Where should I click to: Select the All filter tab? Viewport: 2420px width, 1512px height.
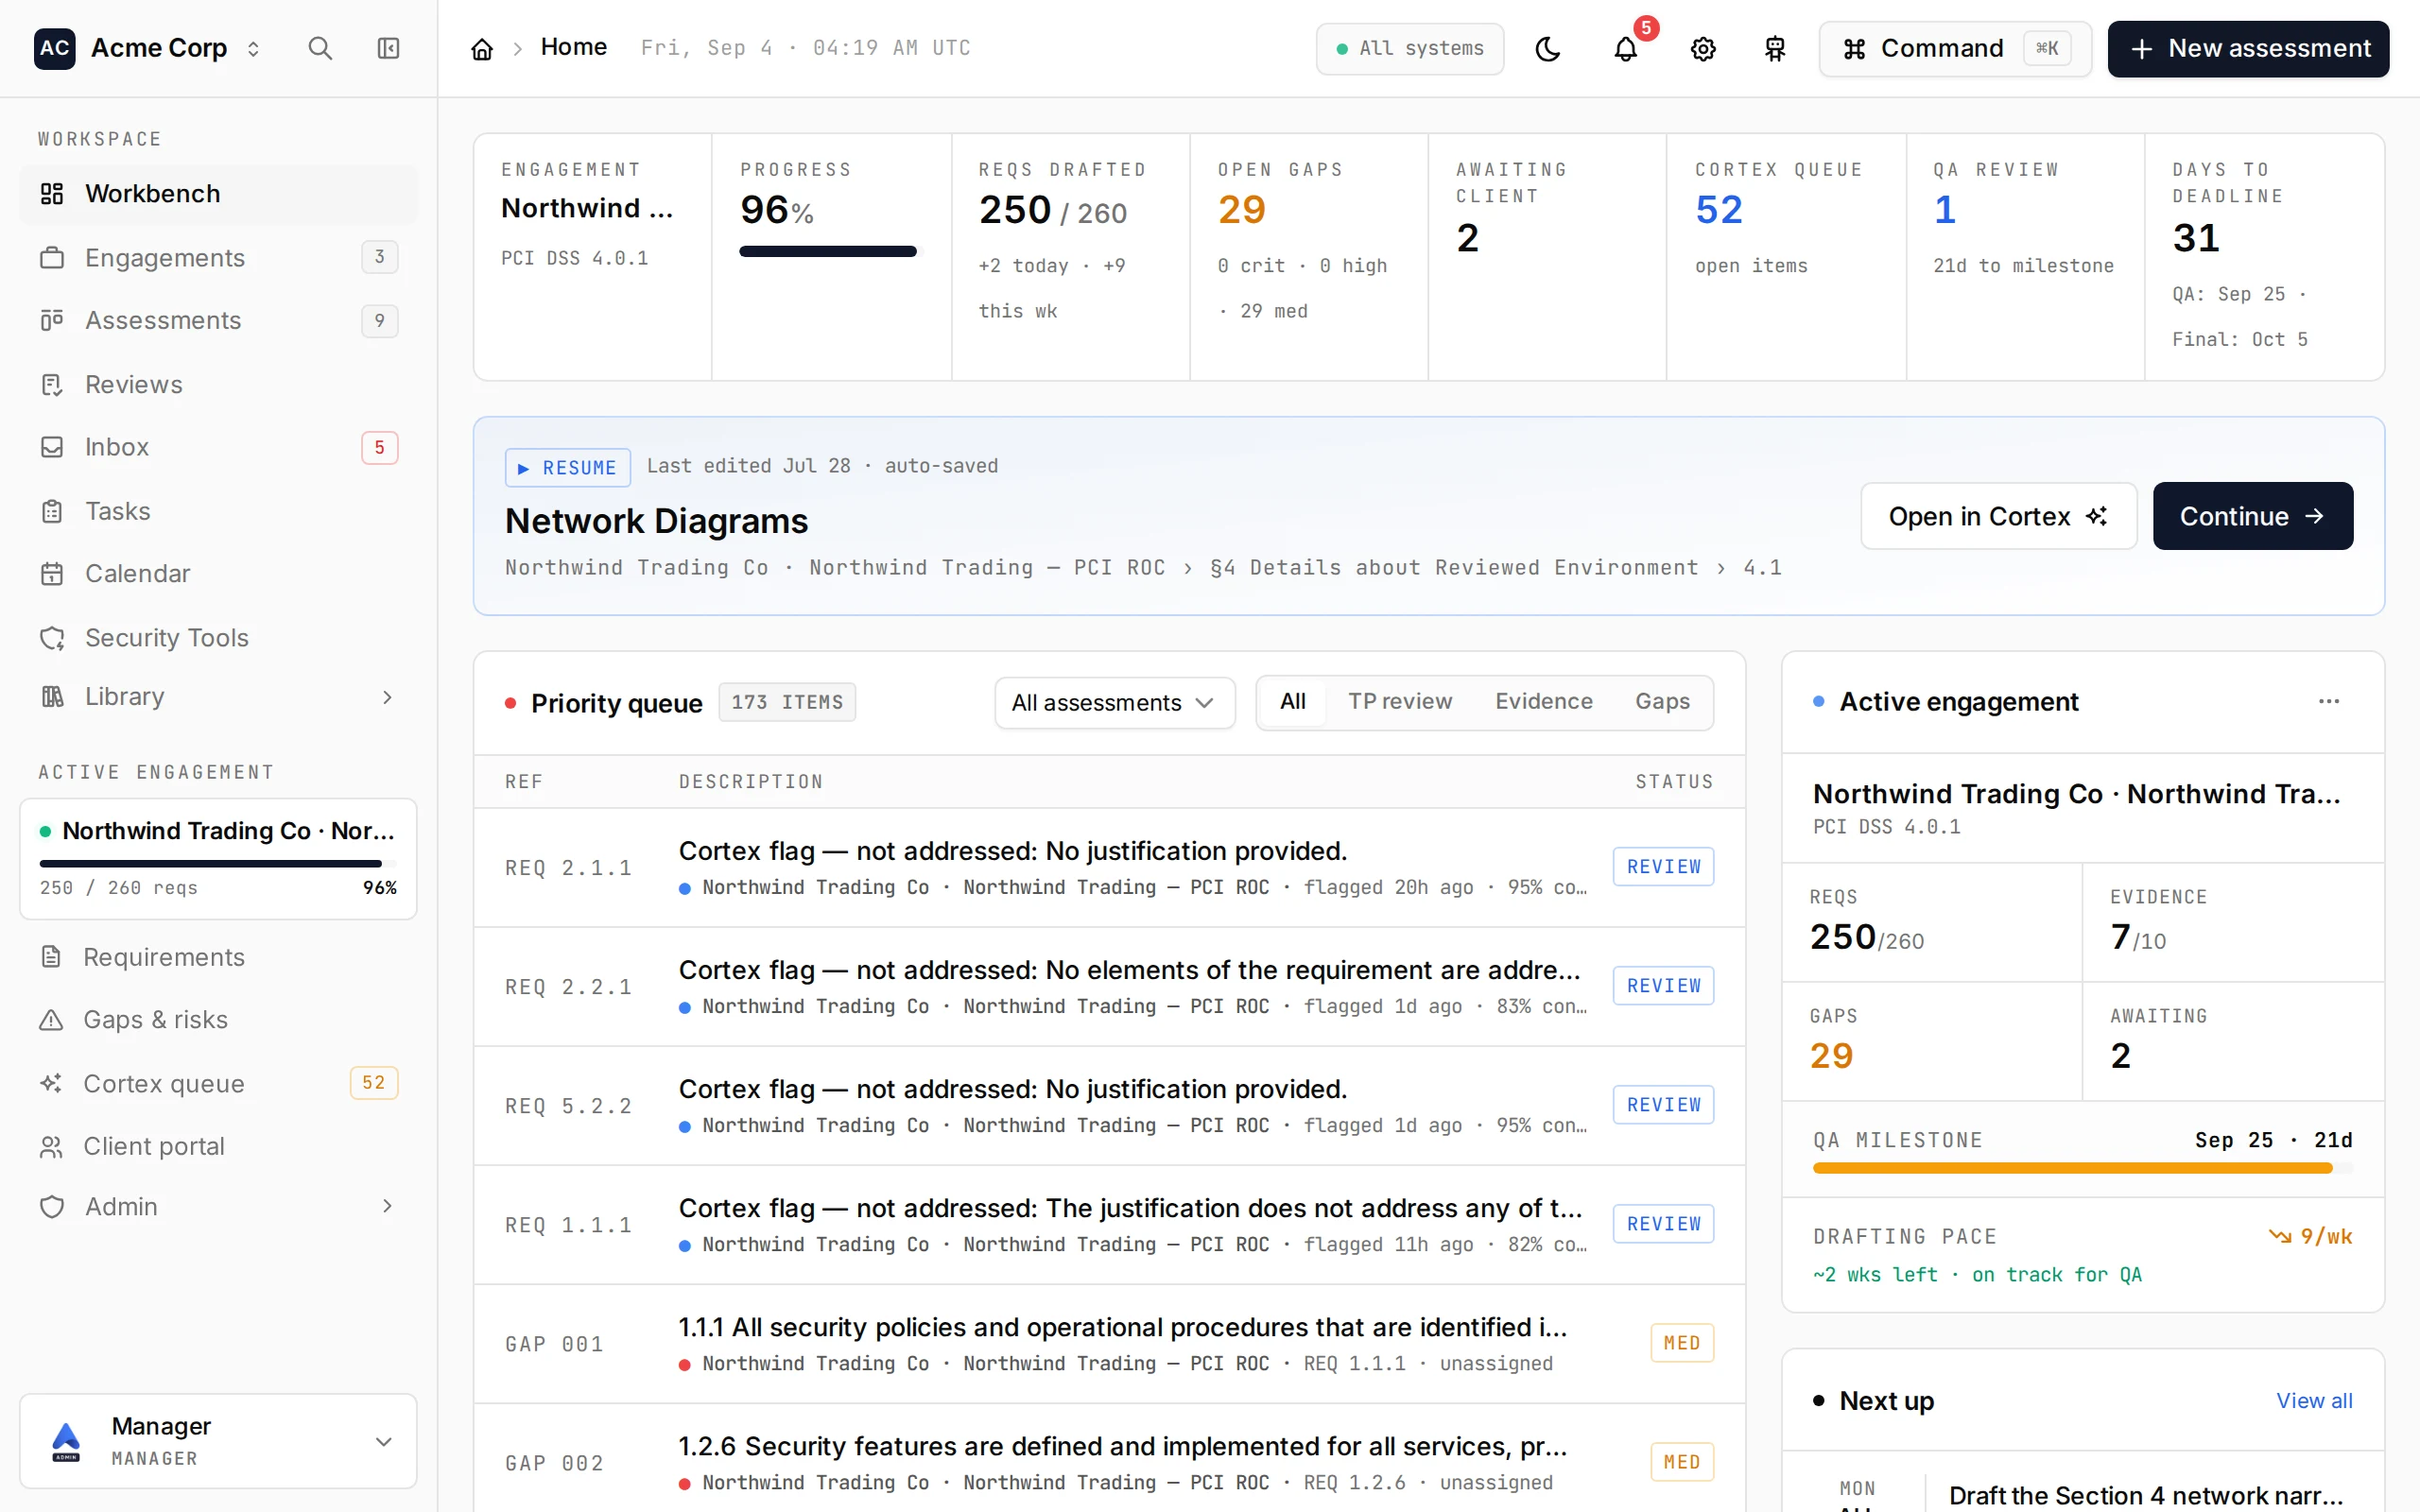point(1292,702)
